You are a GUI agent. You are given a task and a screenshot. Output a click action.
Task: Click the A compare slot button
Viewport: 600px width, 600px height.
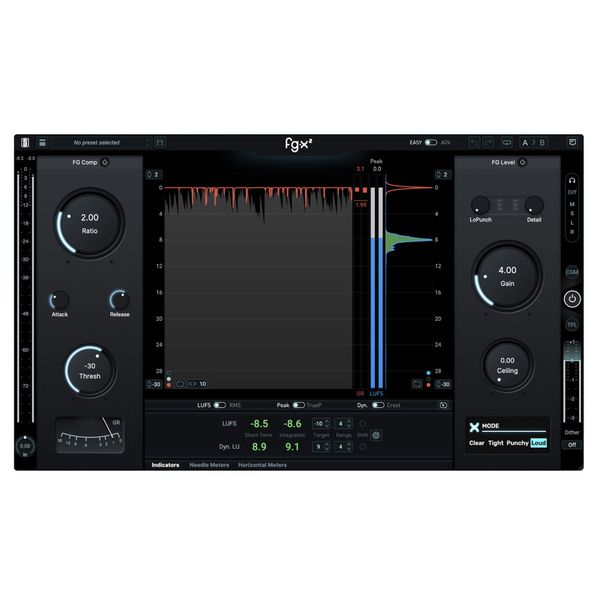(525, 143)
